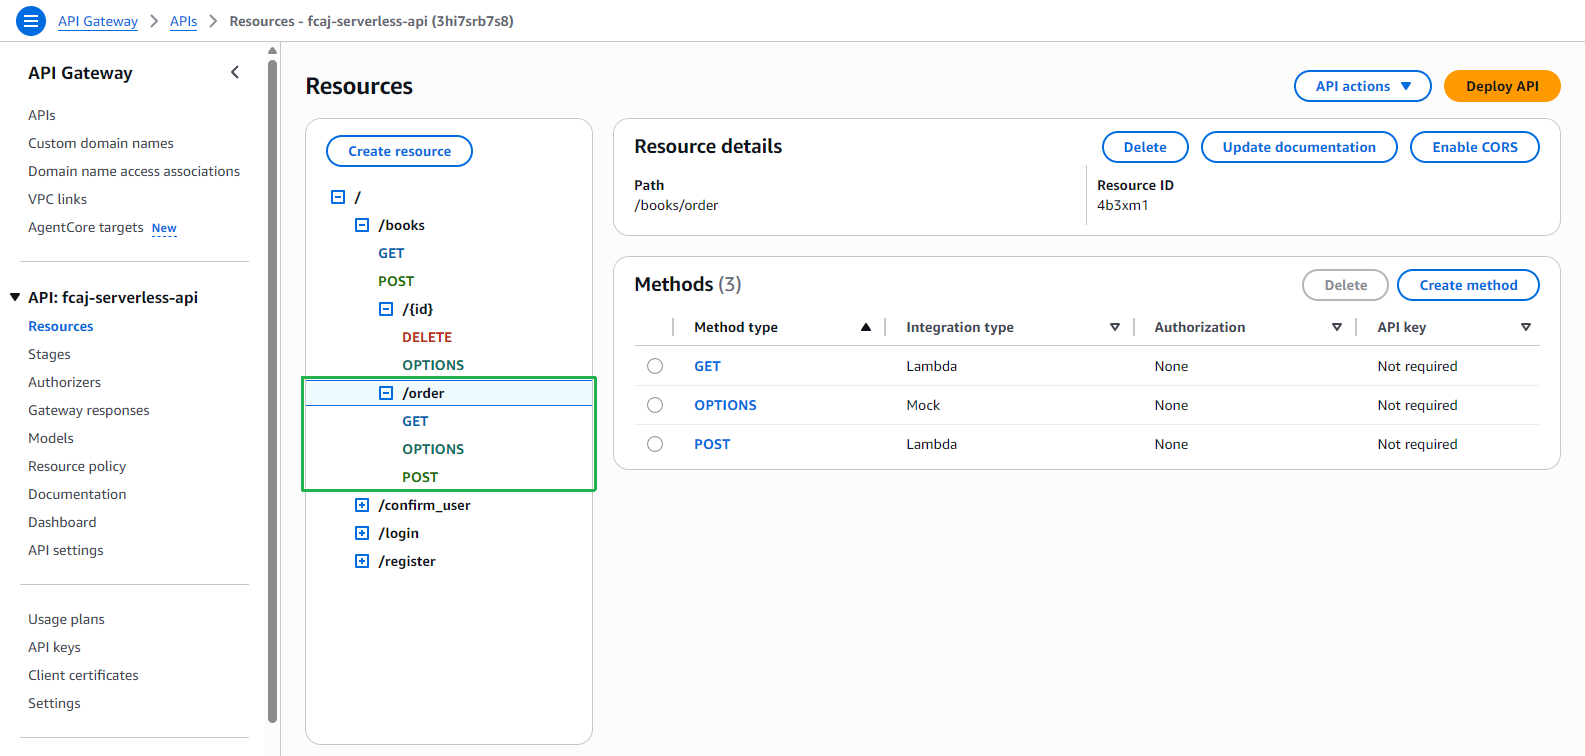Open the API Gateway breadcrumb link
Image resolution: width=1585 pixels, height=756 pixels.
point(98,21)
